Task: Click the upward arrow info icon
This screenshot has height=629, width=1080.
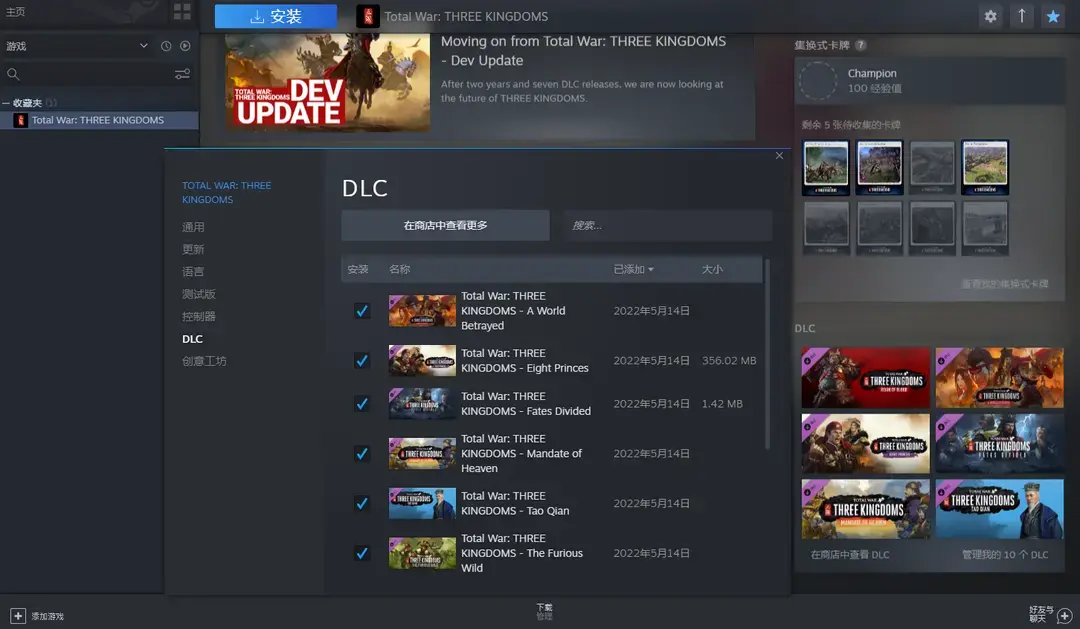Action: pos(1021,17)
